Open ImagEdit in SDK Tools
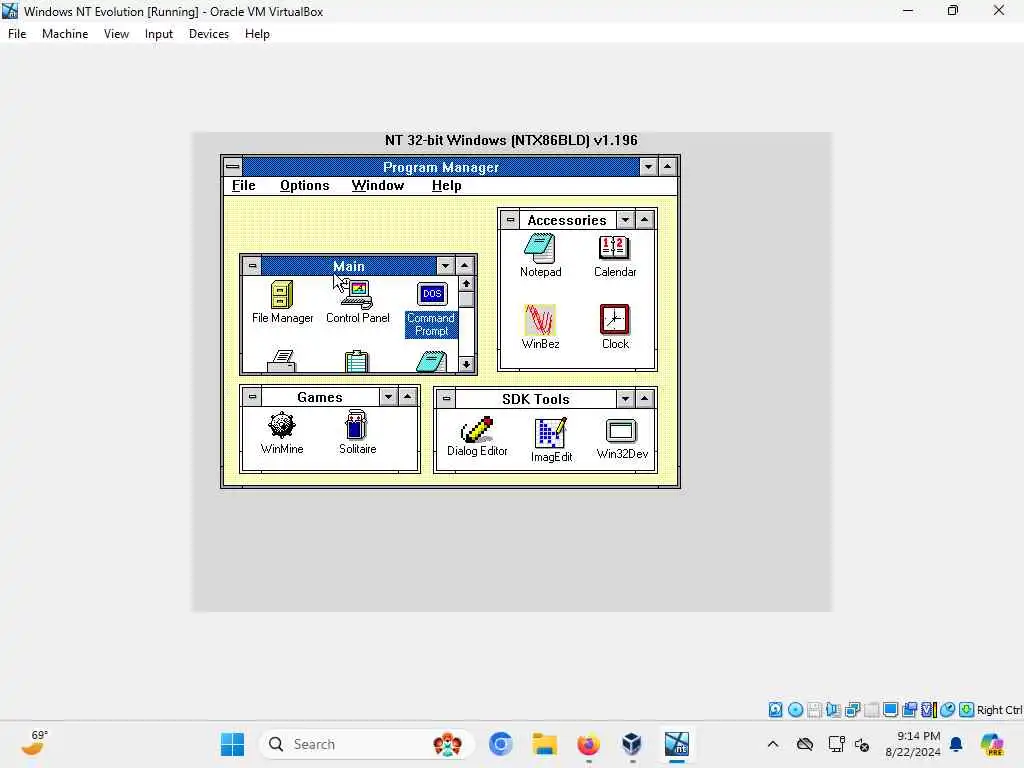This screenshot has width=1024, height=768. [551, 440]
